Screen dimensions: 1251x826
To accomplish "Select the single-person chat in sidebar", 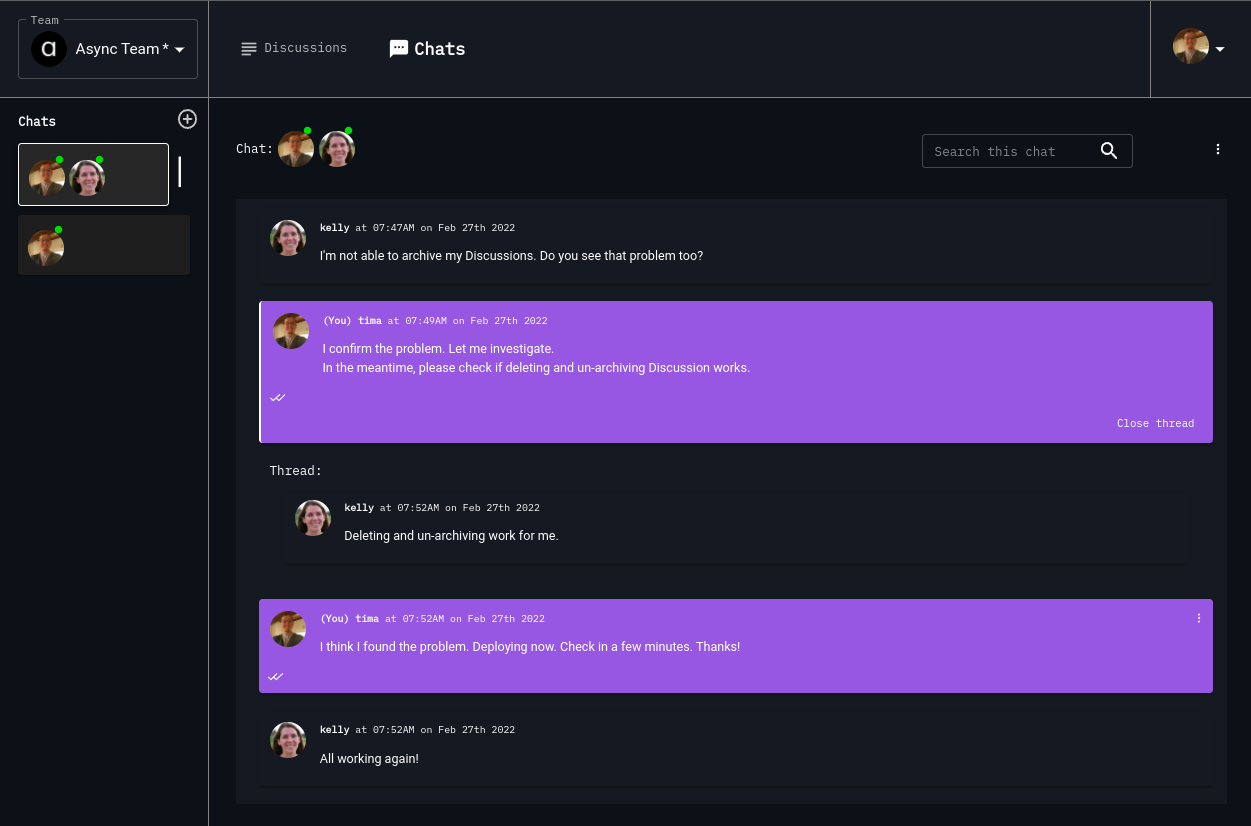I will 104,245.
